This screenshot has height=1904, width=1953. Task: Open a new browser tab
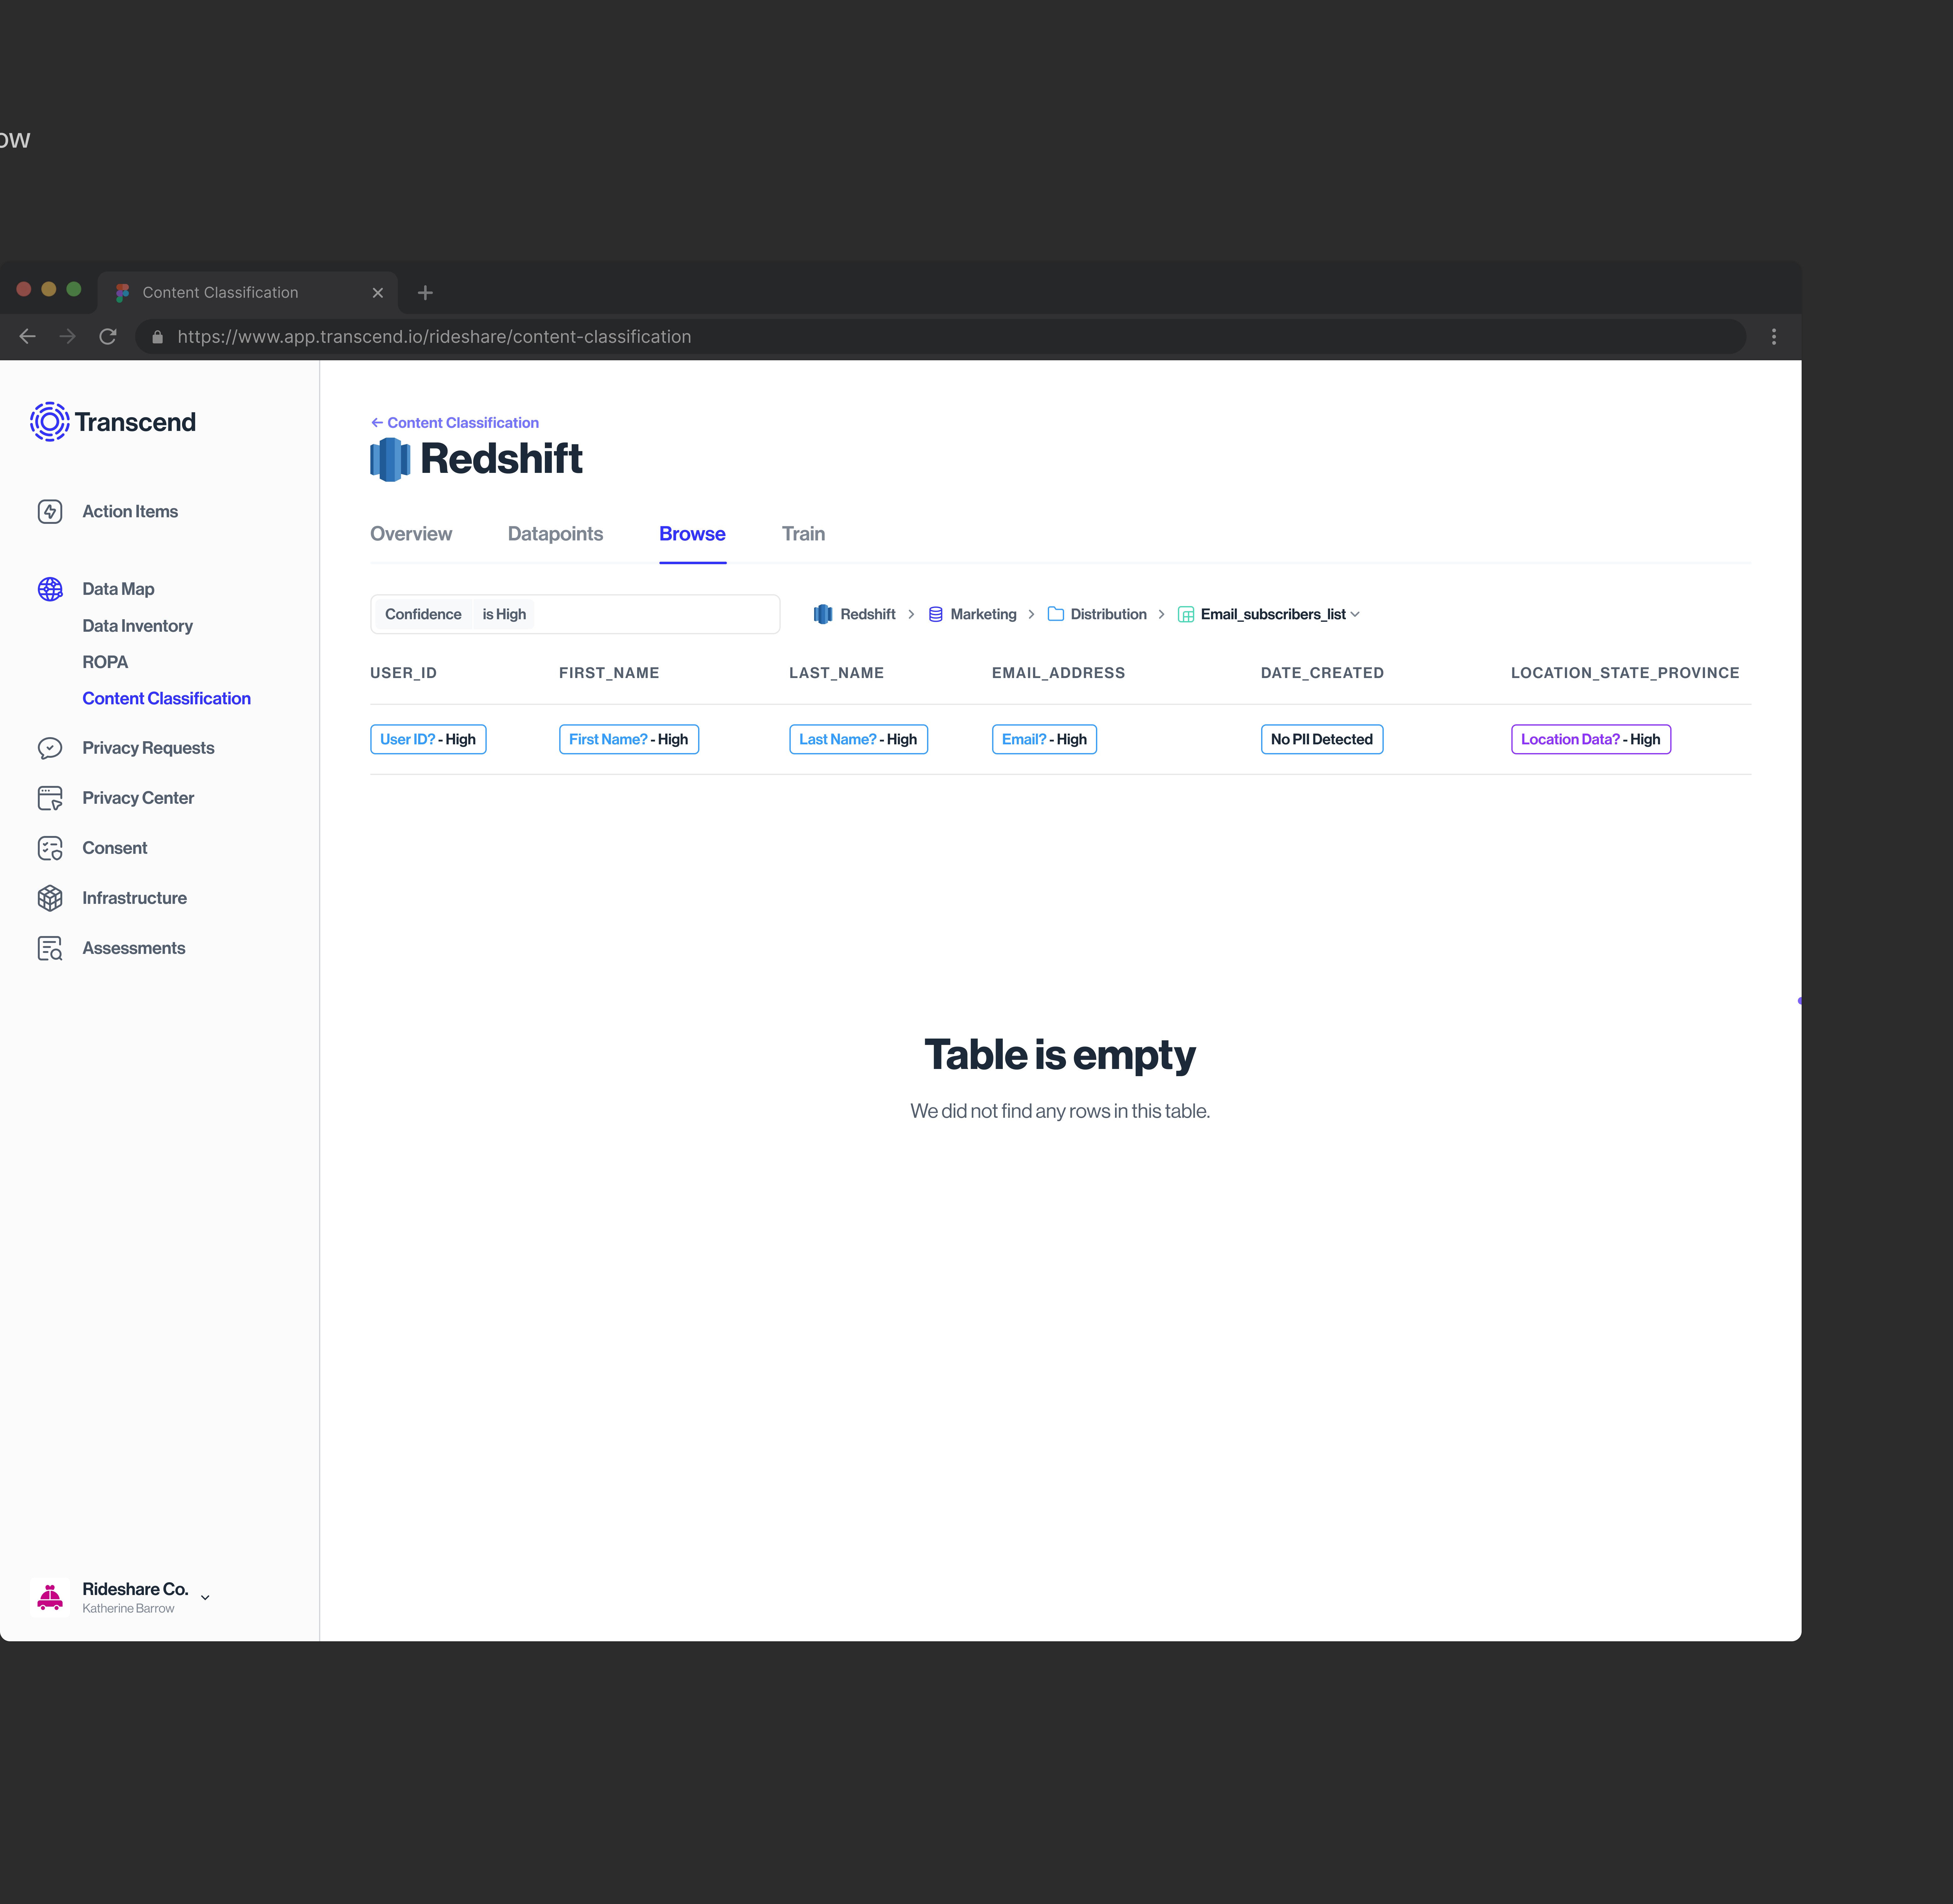pyautogui.click(x=425, y=293)
